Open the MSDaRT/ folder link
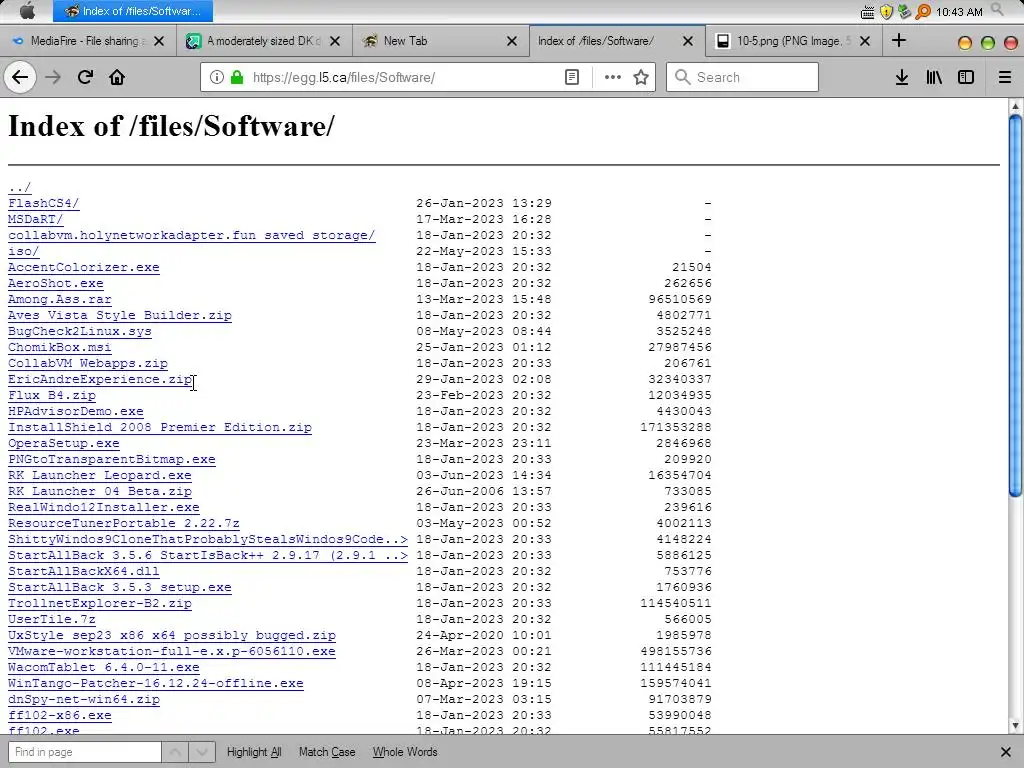Screen dimensions: 1024x768 pyautogui.click(x=36, y=219)
